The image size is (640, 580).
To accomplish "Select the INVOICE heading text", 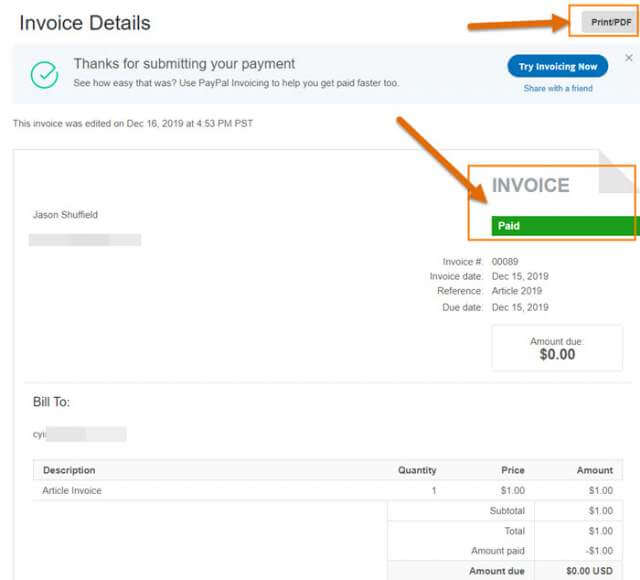I will coord(530,185).
